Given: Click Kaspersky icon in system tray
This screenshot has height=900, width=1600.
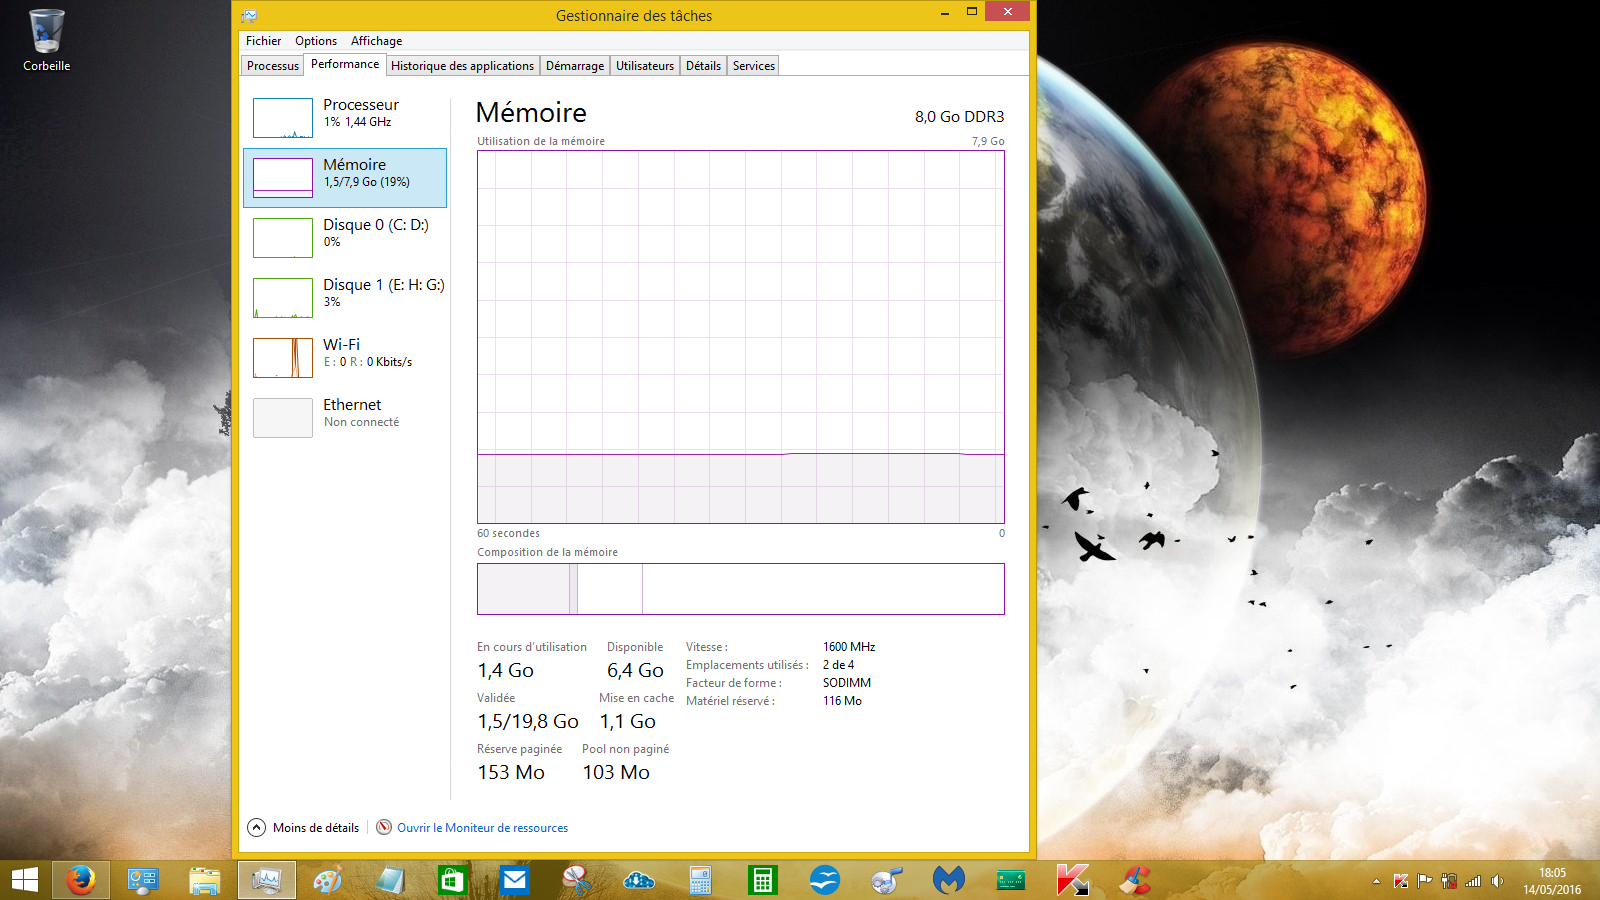Looking at the screenshot, I should (x=1401, y=881).
